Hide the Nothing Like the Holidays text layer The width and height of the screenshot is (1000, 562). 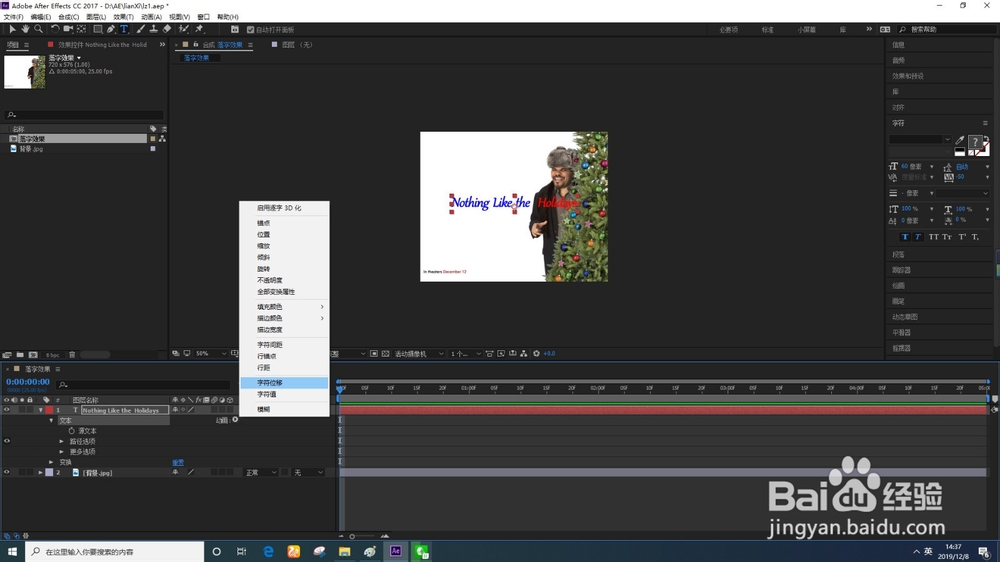pos(7,410)
